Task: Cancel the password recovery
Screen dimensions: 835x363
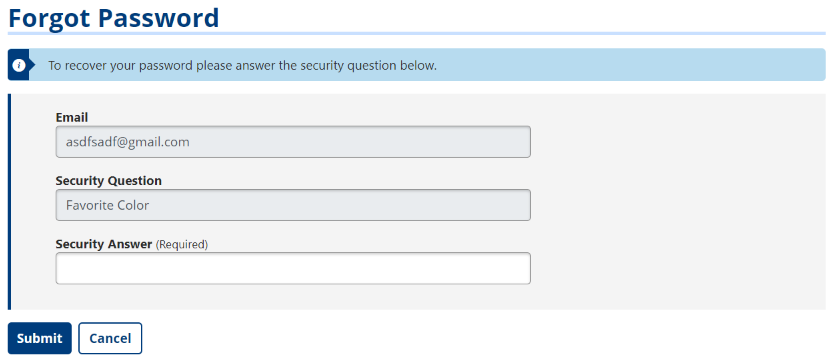Action: pyautogui.click(x=110, y=338)
